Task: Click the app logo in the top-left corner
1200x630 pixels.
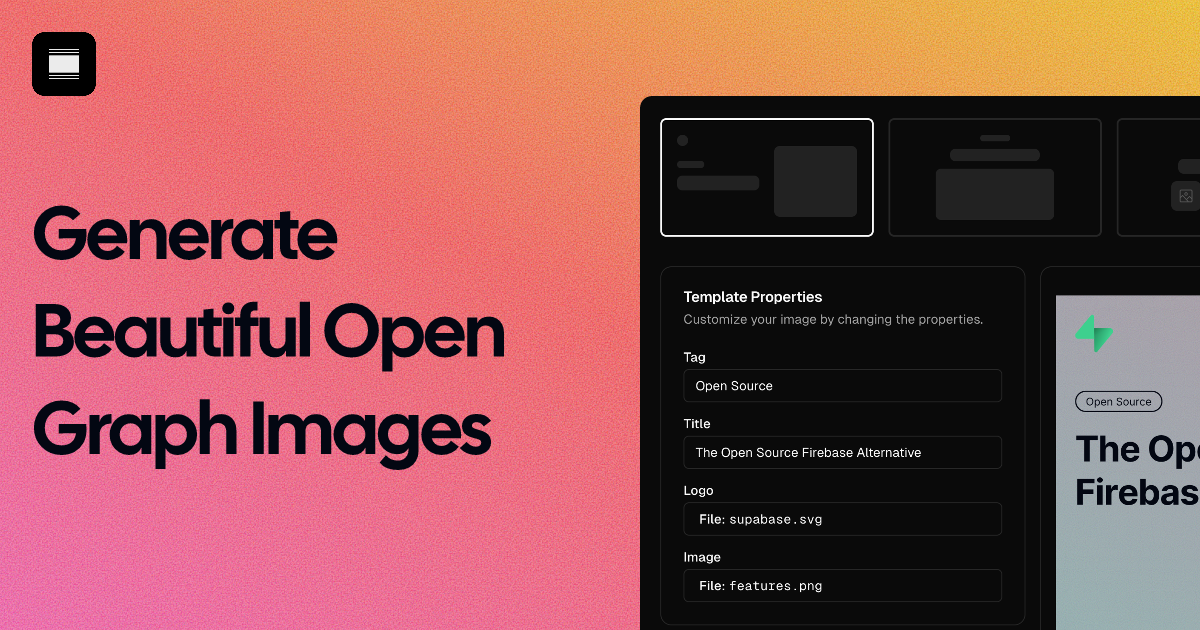Action: coord(63,63)
